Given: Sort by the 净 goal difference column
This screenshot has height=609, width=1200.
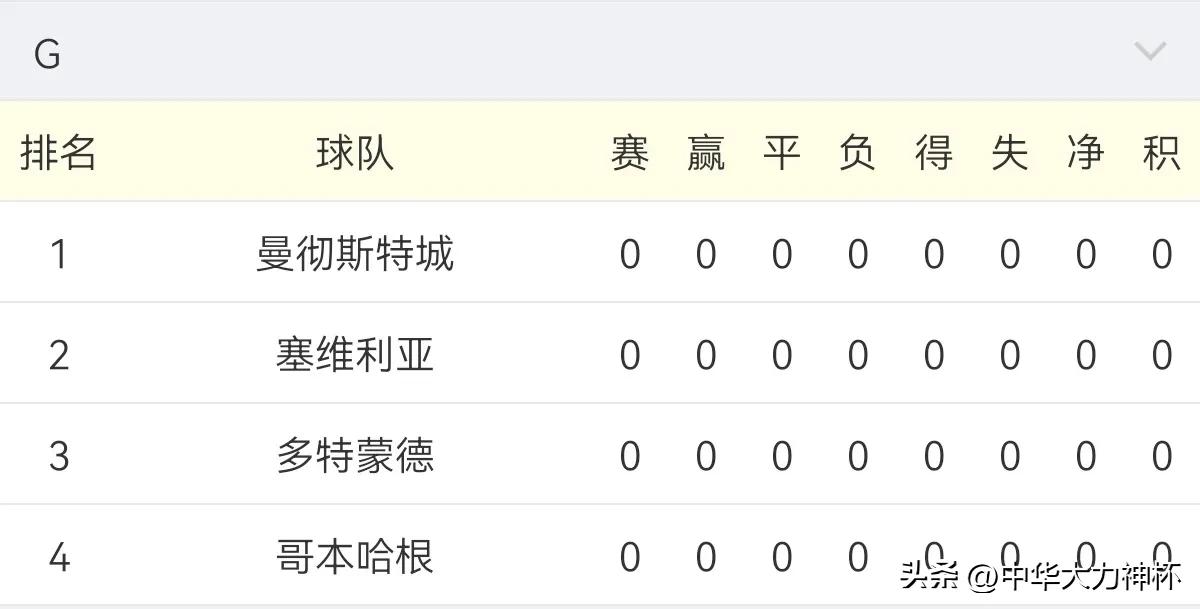Looking at the screenshot, I should (x=1086, y=152).
